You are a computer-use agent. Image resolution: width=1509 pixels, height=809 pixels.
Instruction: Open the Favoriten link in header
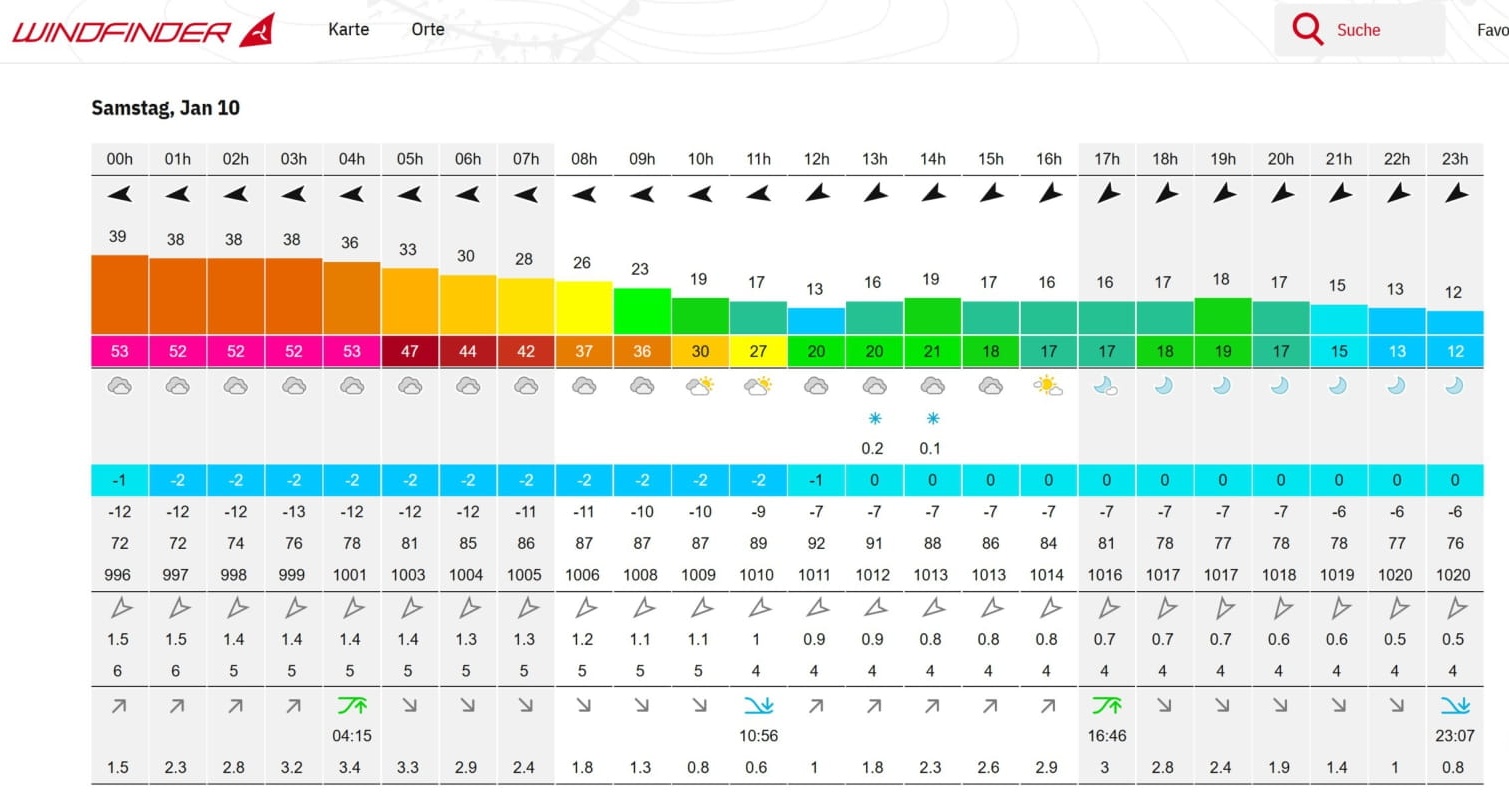(x=1491, y=30)
